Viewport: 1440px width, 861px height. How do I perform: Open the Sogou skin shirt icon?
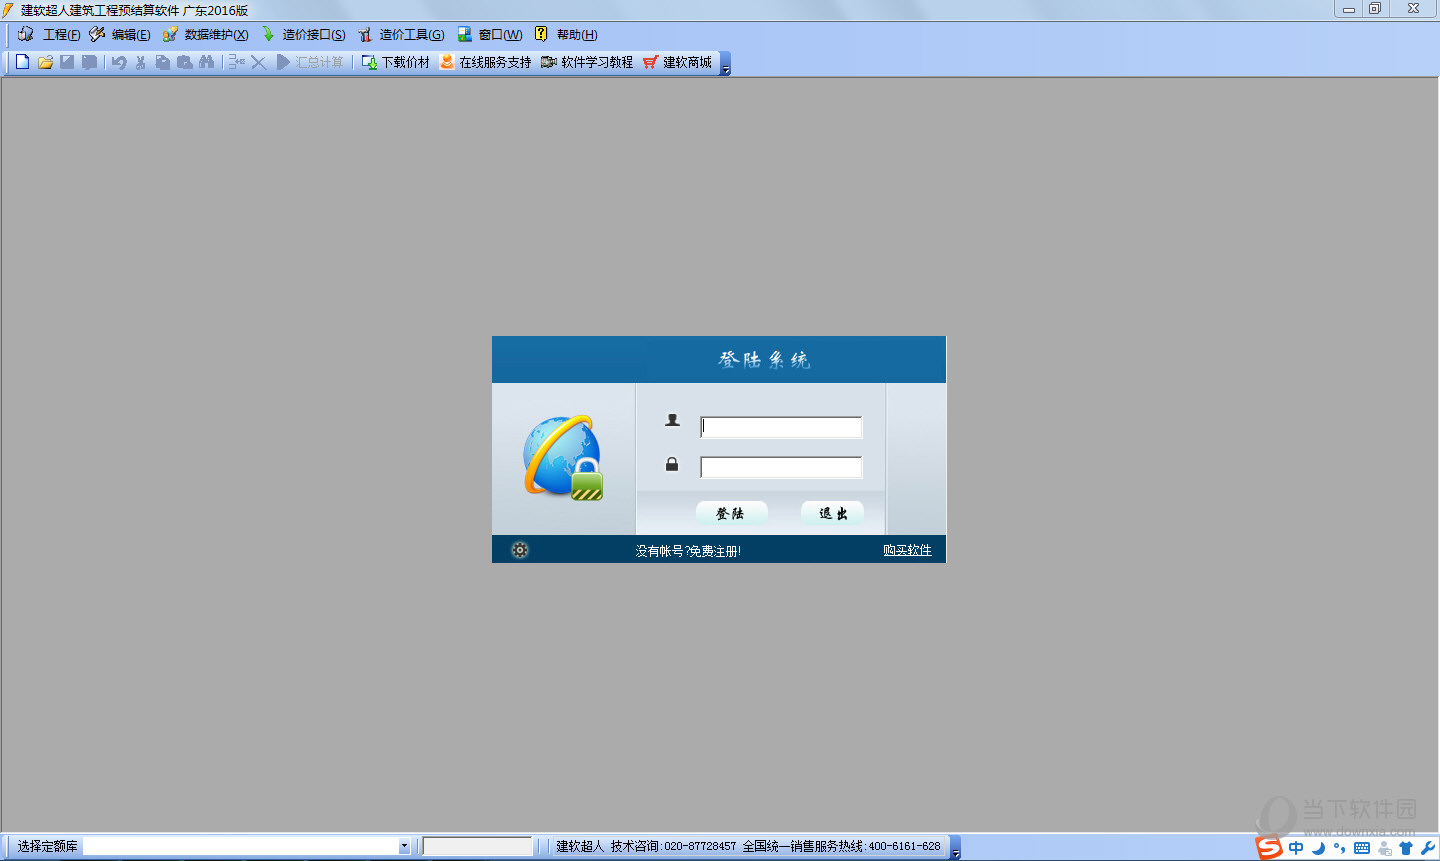[x=1406, y=848]
